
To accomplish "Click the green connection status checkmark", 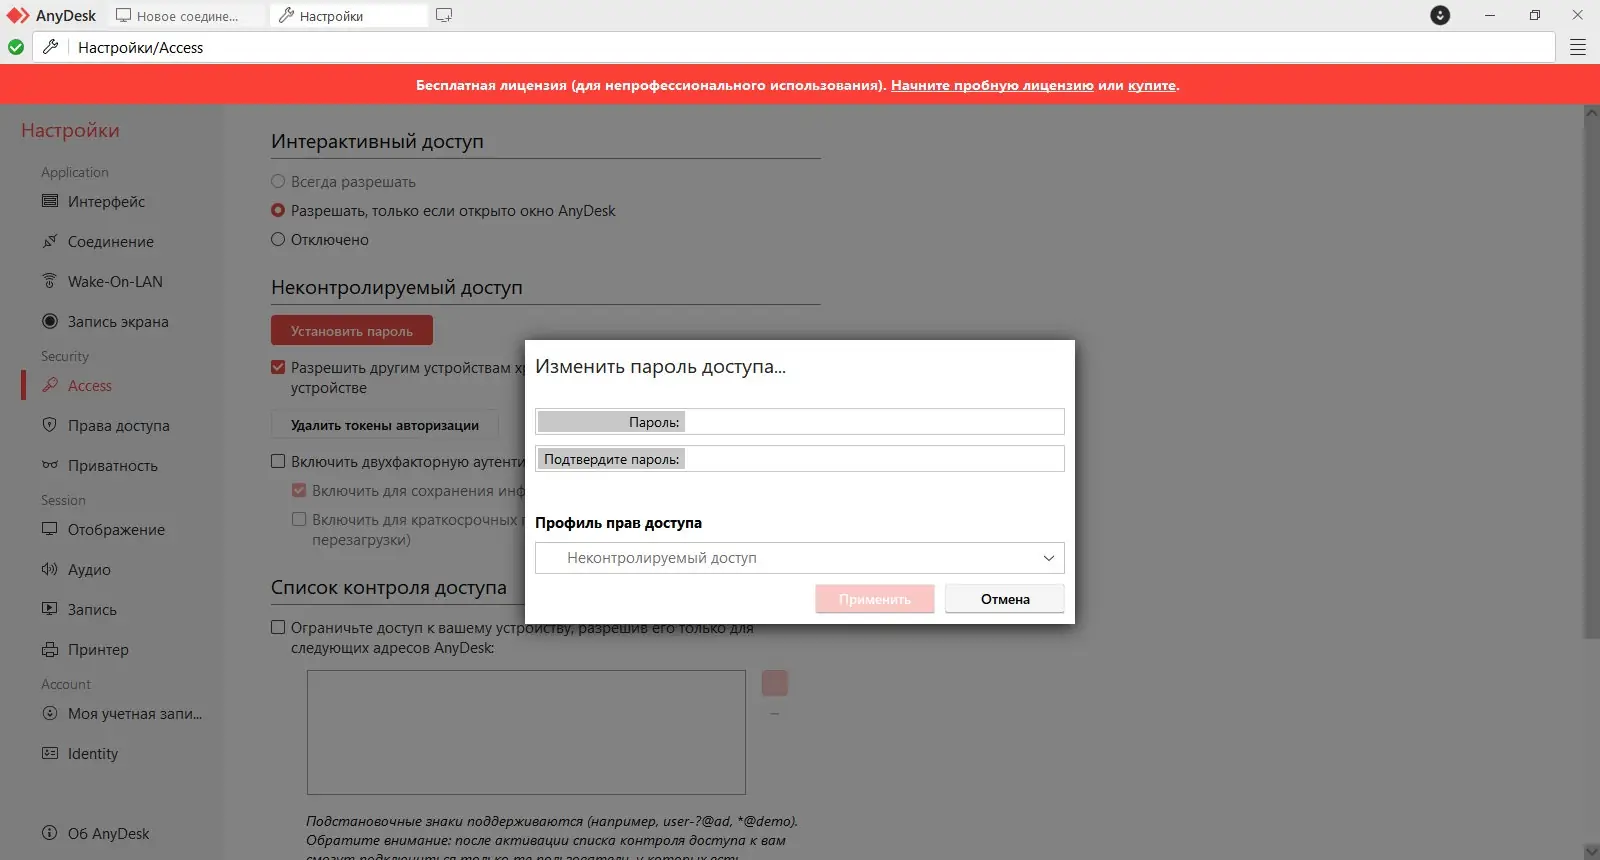I will point(16,47).
